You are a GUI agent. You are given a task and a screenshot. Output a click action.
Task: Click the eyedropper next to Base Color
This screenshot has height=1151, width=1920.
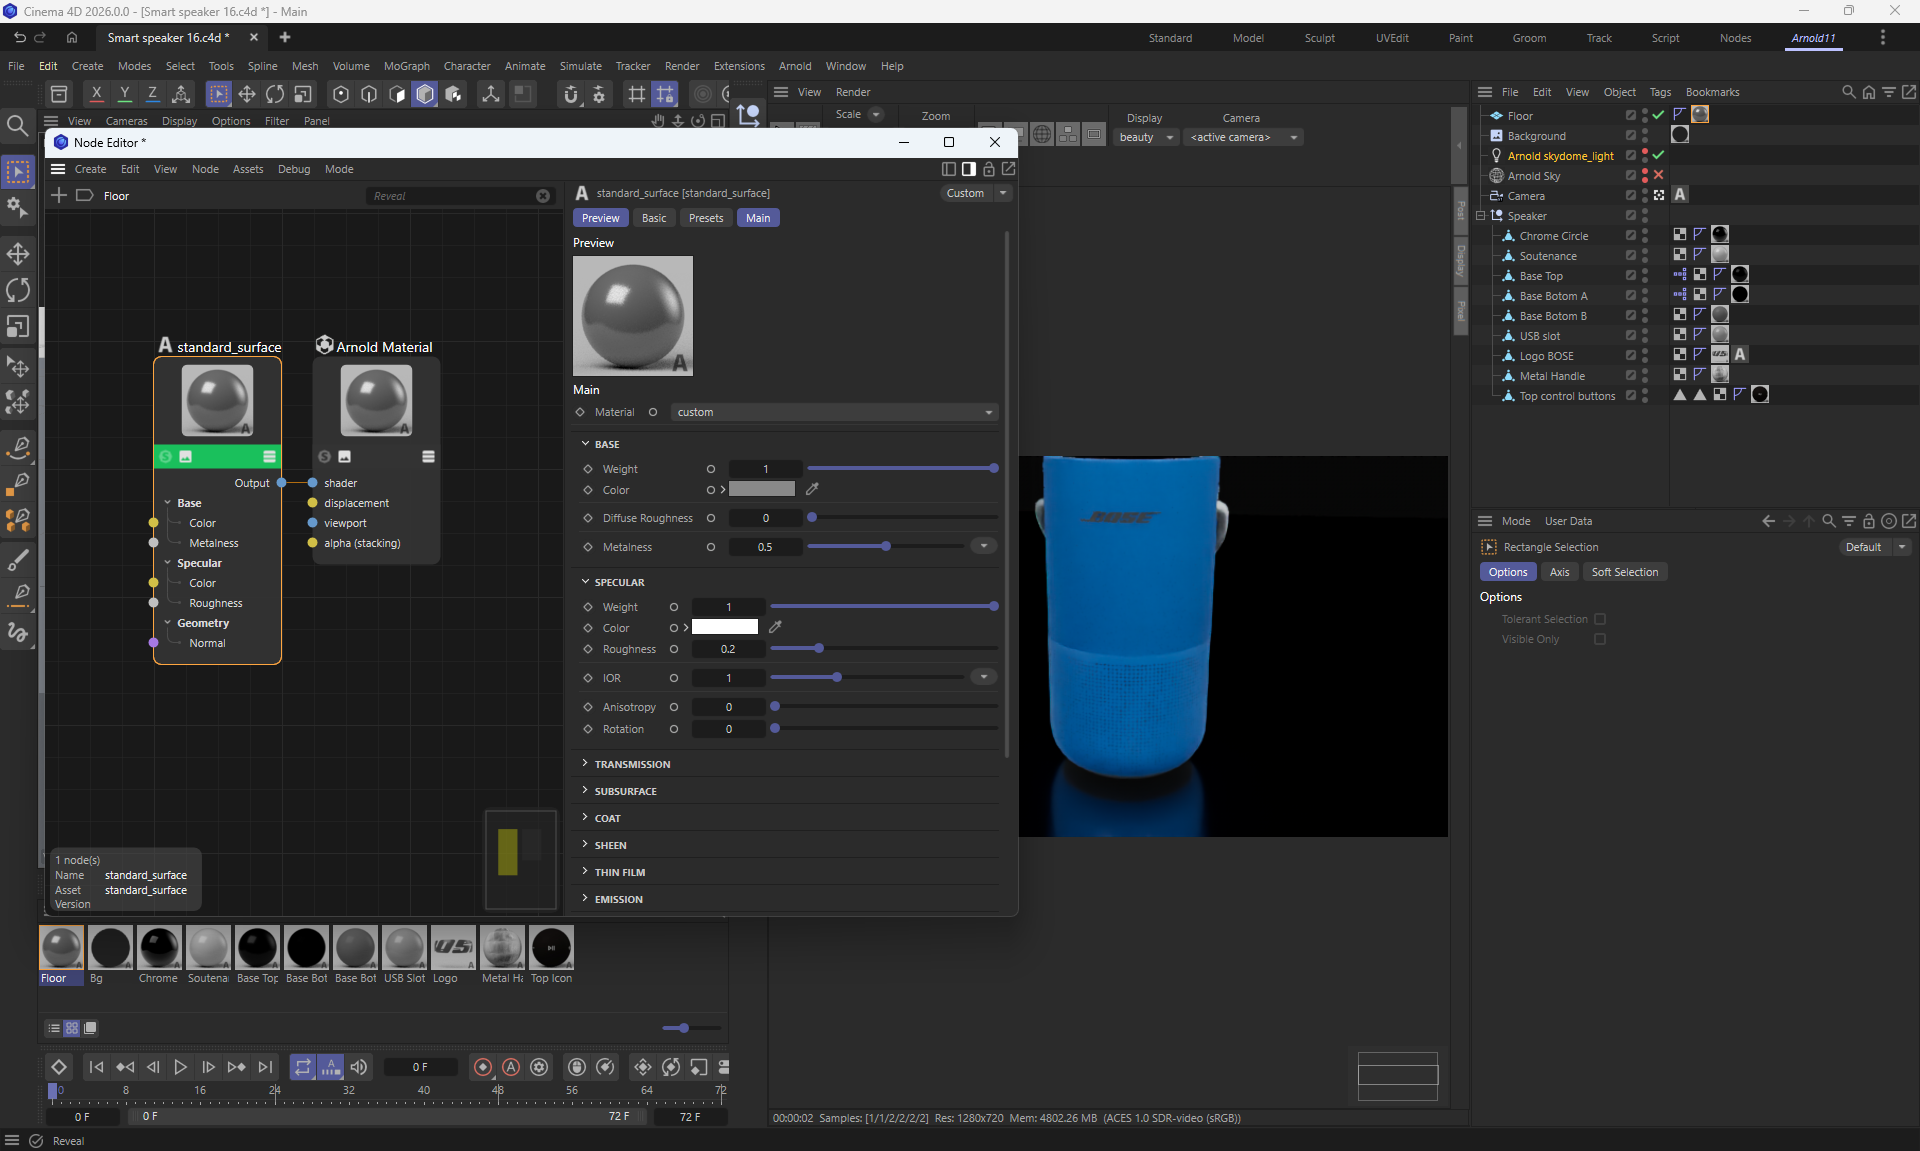812,489
